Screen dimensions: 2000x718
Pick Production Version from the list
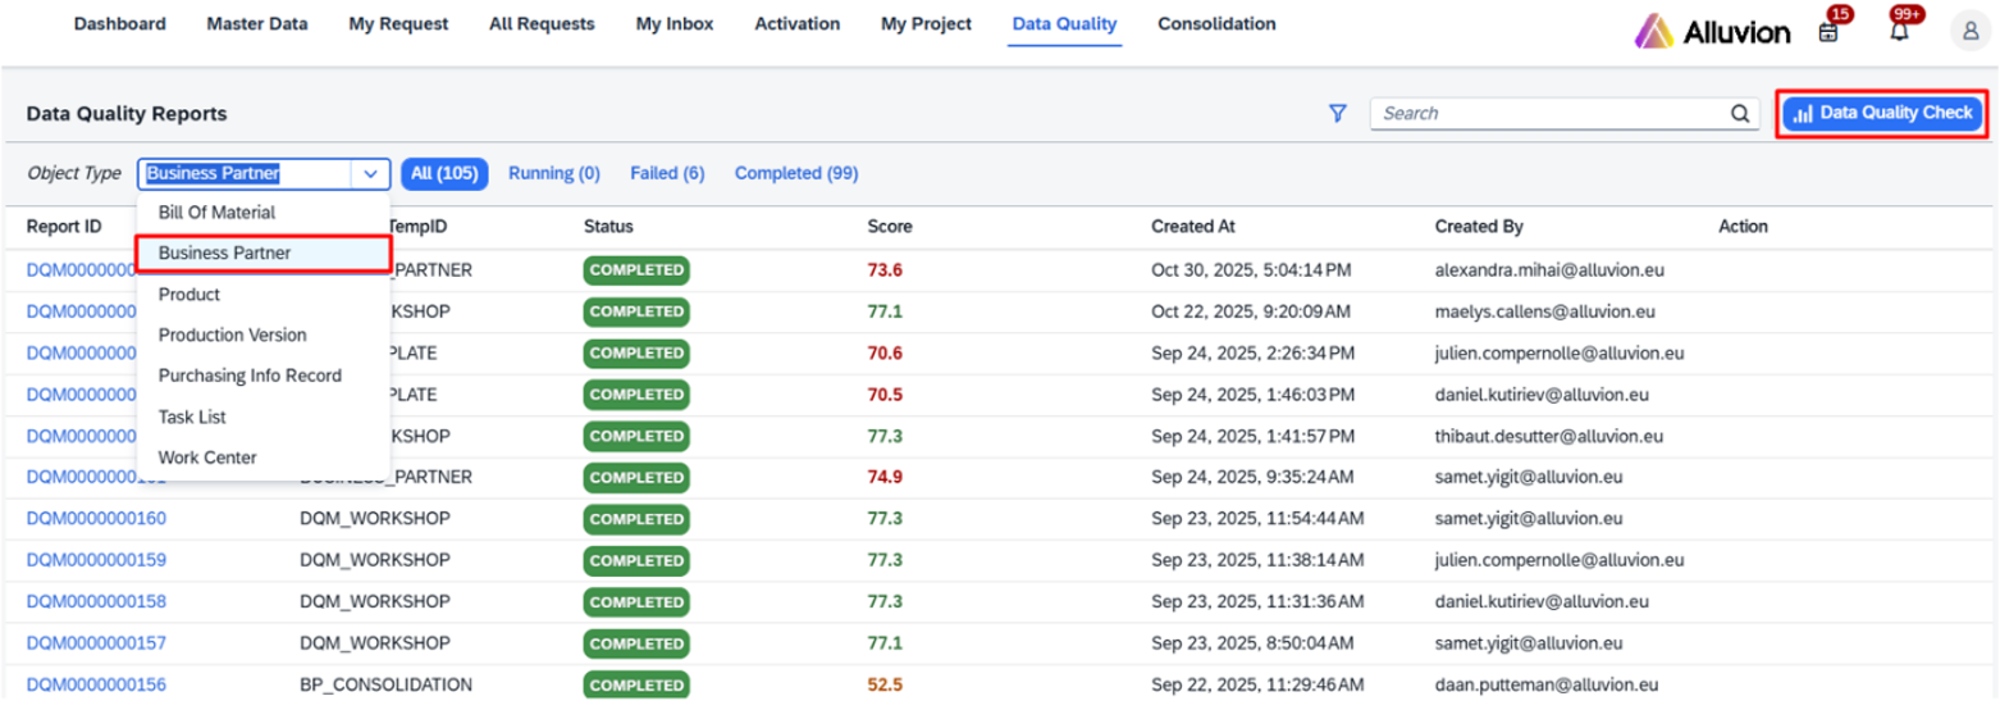(263, 336)
